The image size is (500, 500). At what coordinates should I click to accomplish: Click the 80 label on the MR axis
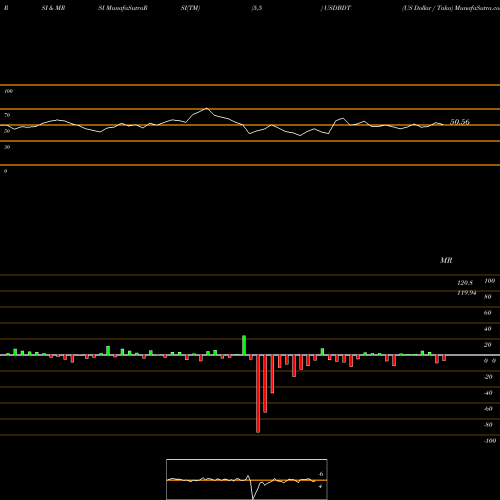point(488,297)
